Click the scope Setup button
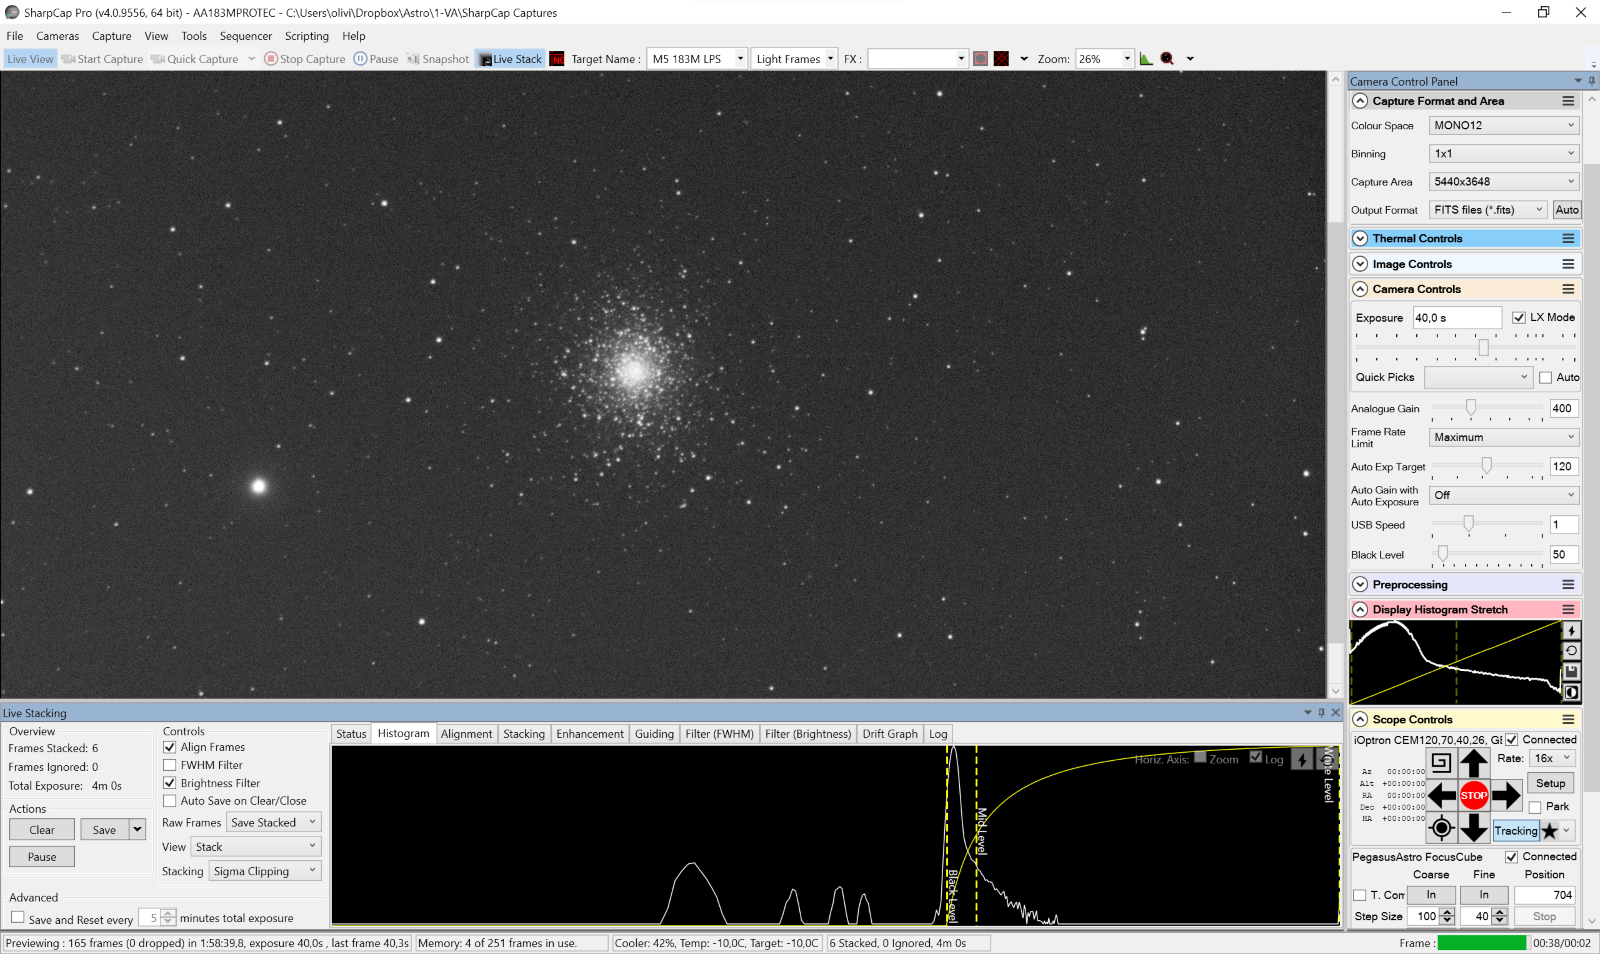 [1550, 784]
